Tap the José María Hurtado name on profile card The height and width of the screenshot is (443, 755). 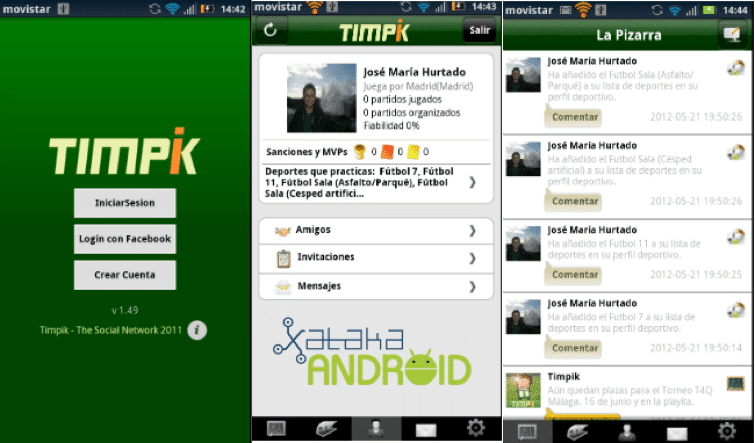point(415,72)
